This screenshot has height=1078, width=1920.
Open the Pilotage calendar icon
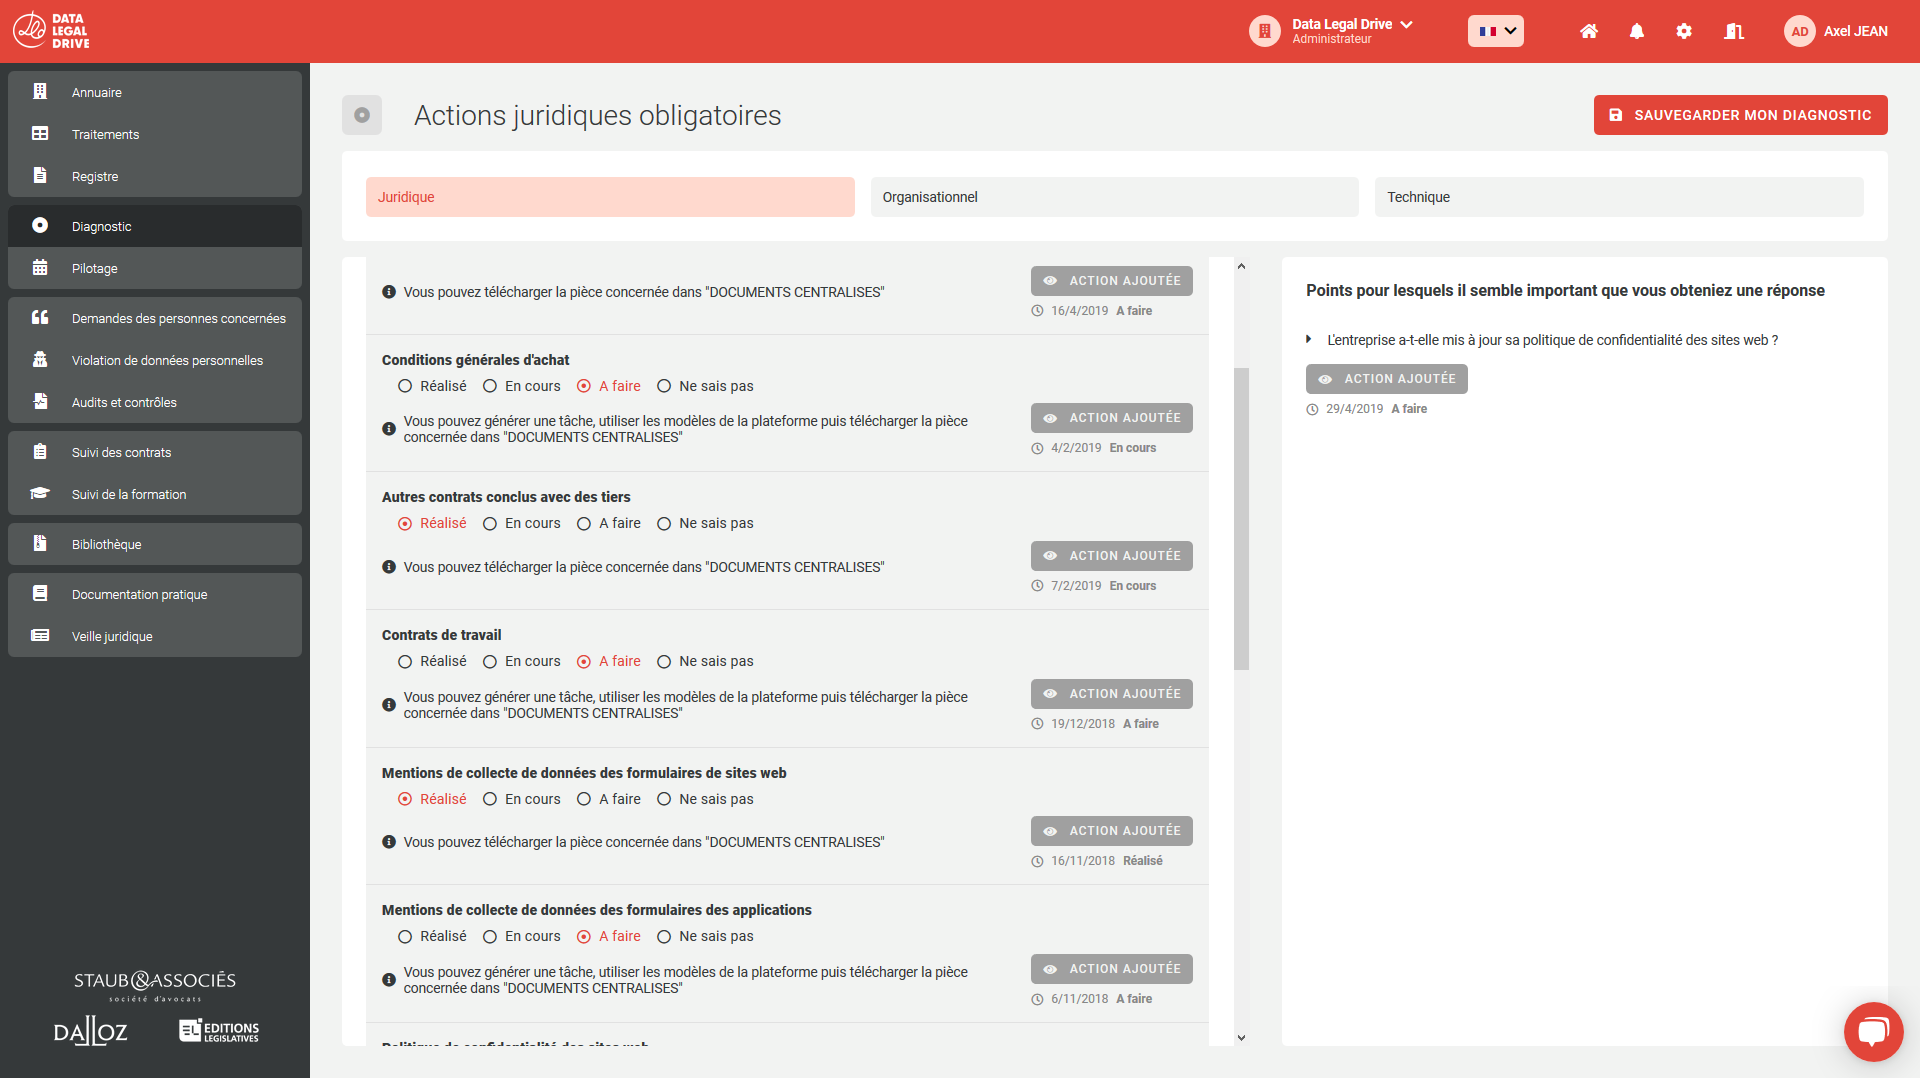(40, 268)
